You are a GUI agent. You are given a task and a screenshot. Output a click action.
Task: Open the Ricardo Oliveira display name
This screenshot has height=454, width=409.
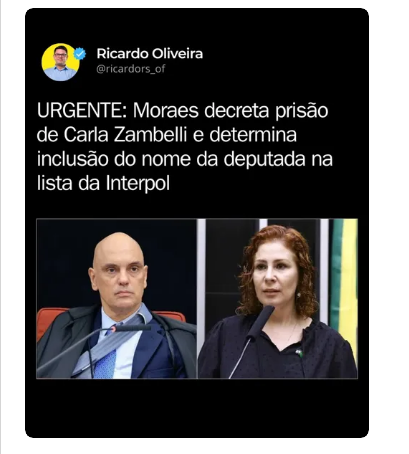150,54
